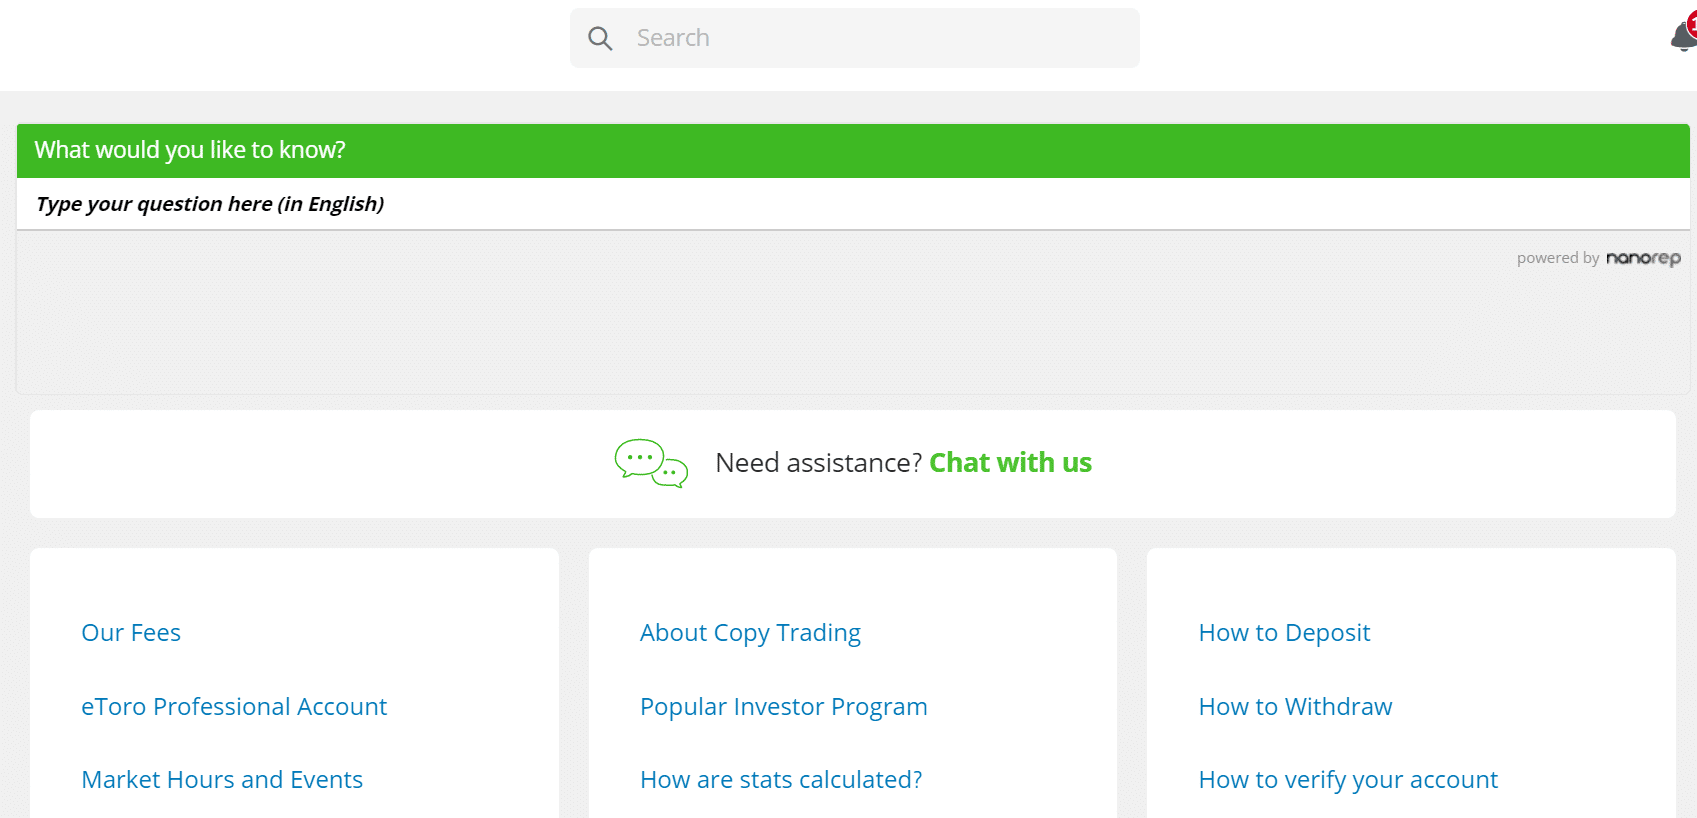Screen dimensions: 1697x818
Task: Click the 'Type your question here' field
Action: (853, 204)
